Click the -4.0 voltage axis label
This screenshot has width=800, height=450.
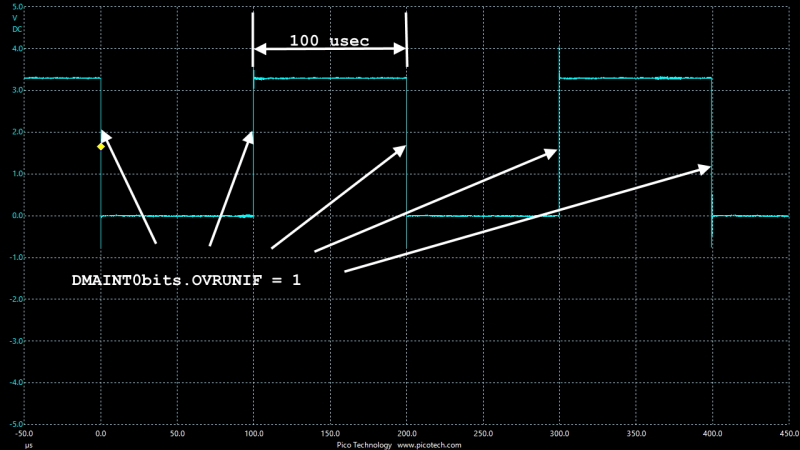point(17,383)
